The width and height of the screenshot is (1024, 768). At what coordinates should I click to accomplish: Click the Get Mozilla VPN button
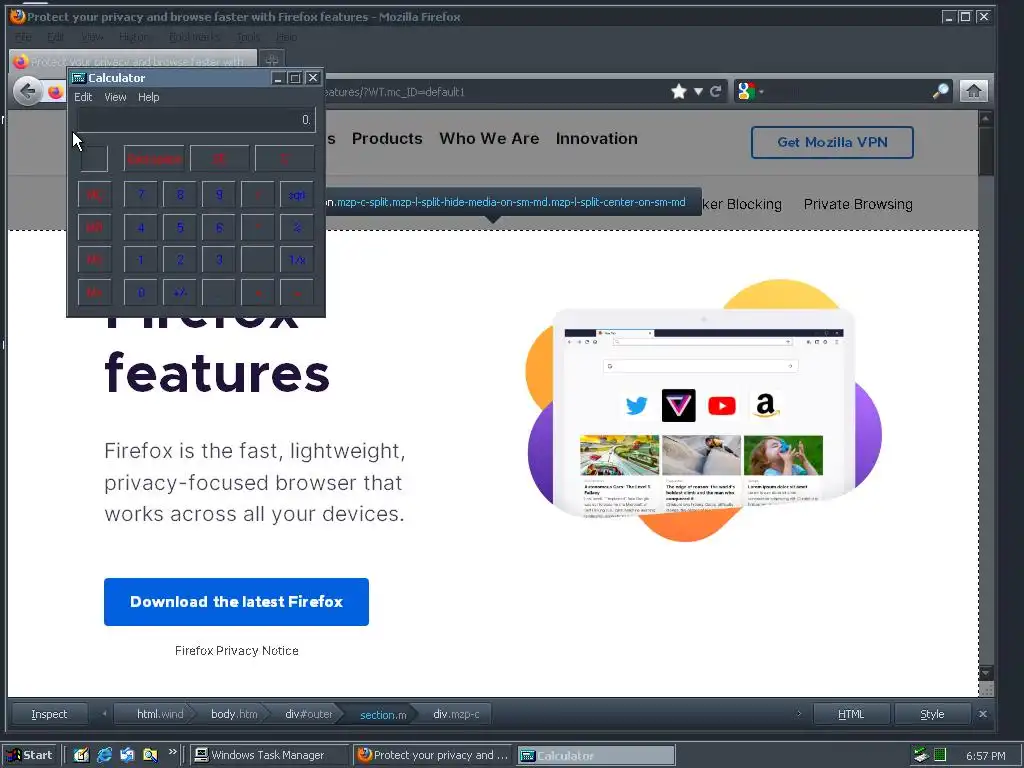pyautogui.click(x=832, y=142)
